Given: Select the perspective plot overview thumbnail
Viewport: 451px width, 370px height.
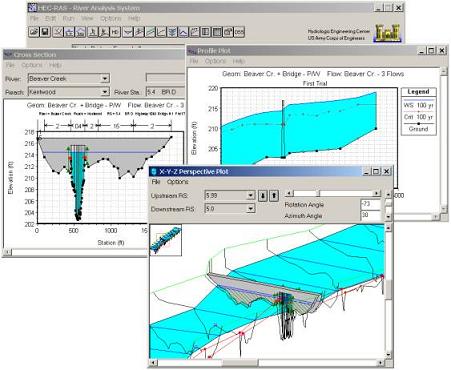Looking at the screenshot, I should tap(166, 240).
